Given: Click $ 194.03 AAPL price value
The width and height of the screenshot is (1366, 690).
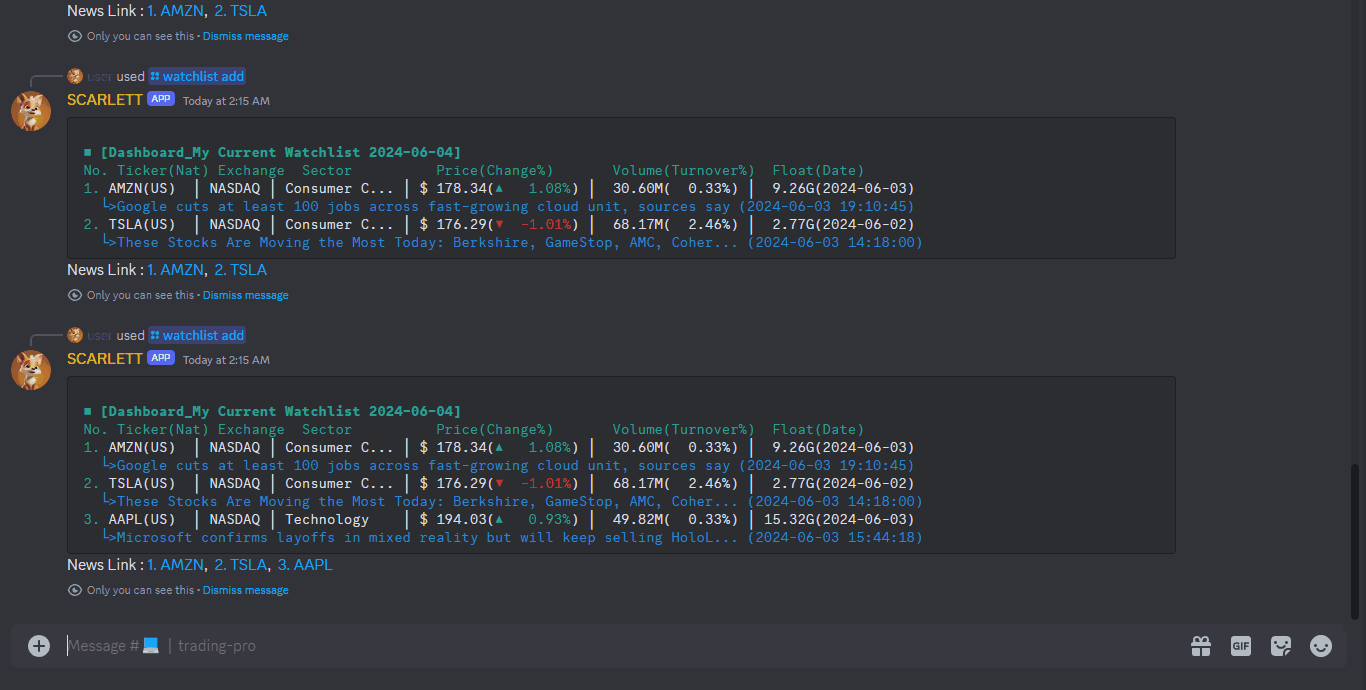Looking at the screenshot, I should 453,519.
